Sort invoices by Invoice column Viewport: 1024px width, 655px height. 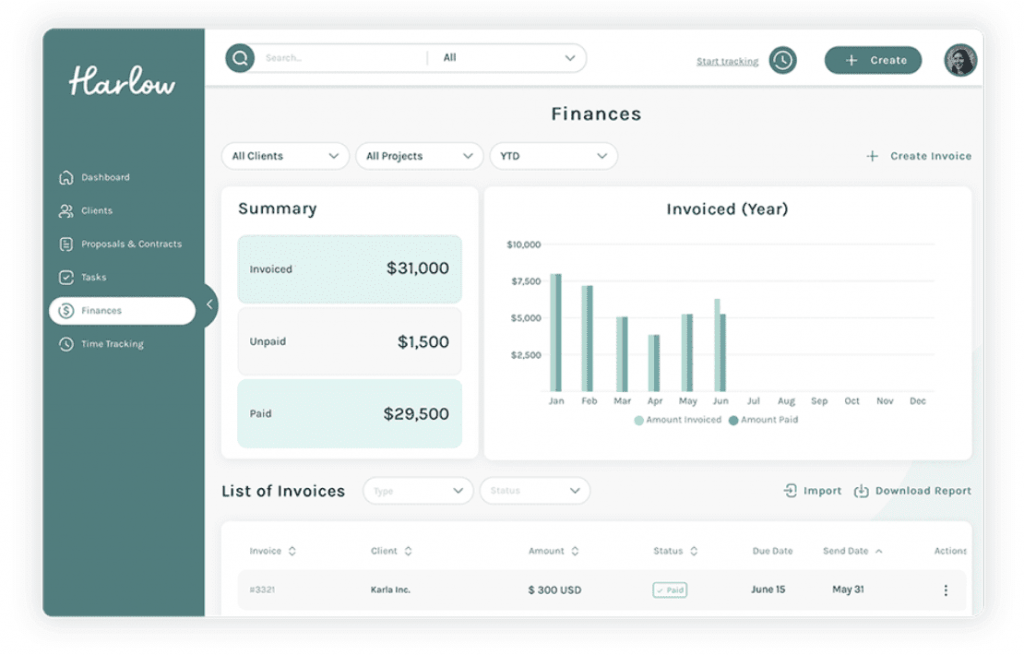pyautogui.click(x=292, y=551)
